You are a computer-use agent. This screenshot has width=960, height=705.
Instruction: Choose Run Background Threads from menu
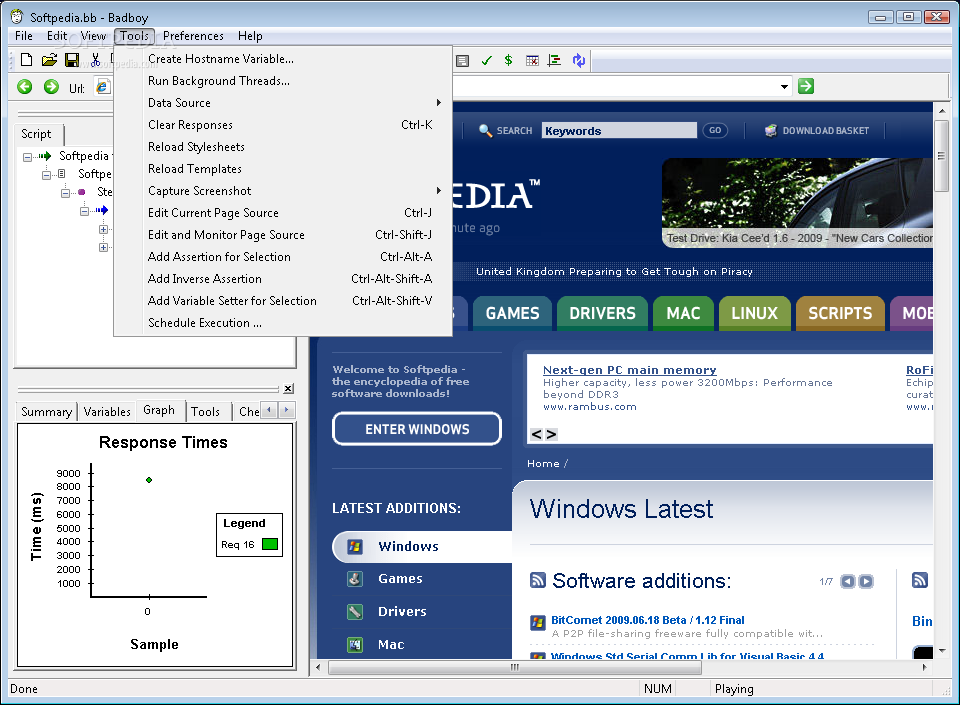(x=283, y=81)
